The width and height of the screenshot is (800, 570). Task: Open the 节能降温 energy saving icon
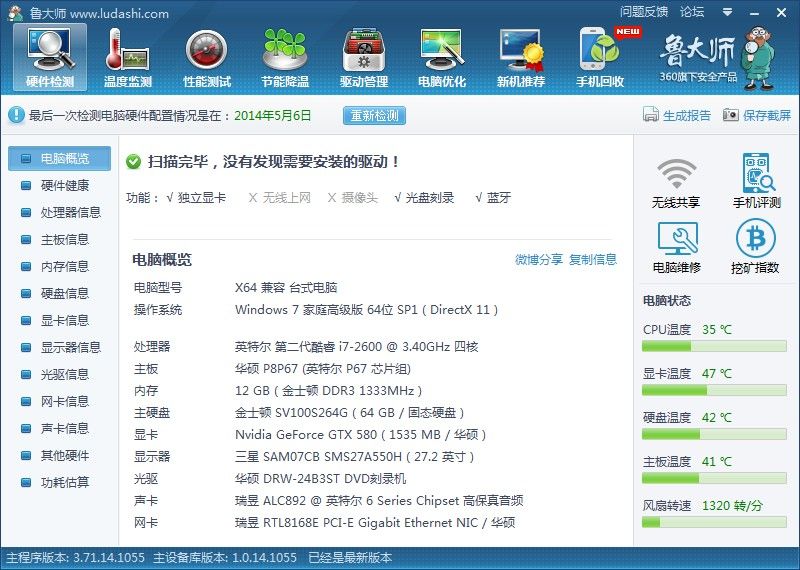[x=284, y=57]
